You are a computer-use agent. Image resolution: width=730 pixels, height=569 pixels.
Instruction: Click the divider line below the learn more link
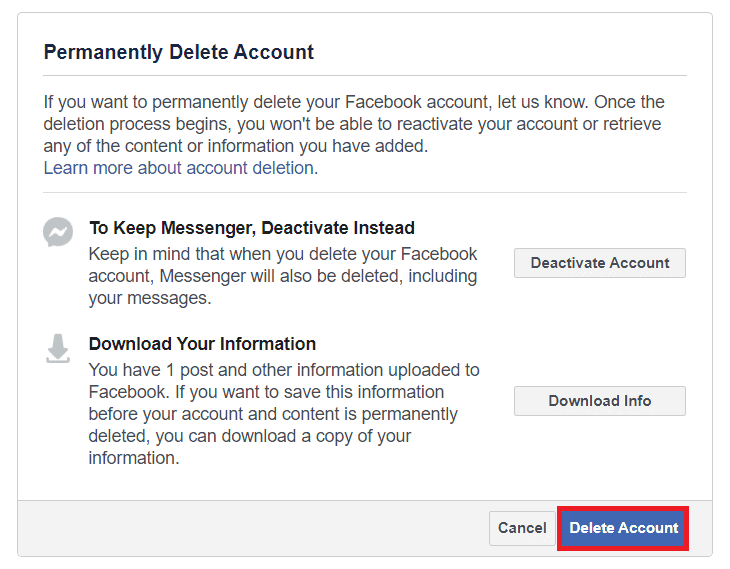[365, 192]
